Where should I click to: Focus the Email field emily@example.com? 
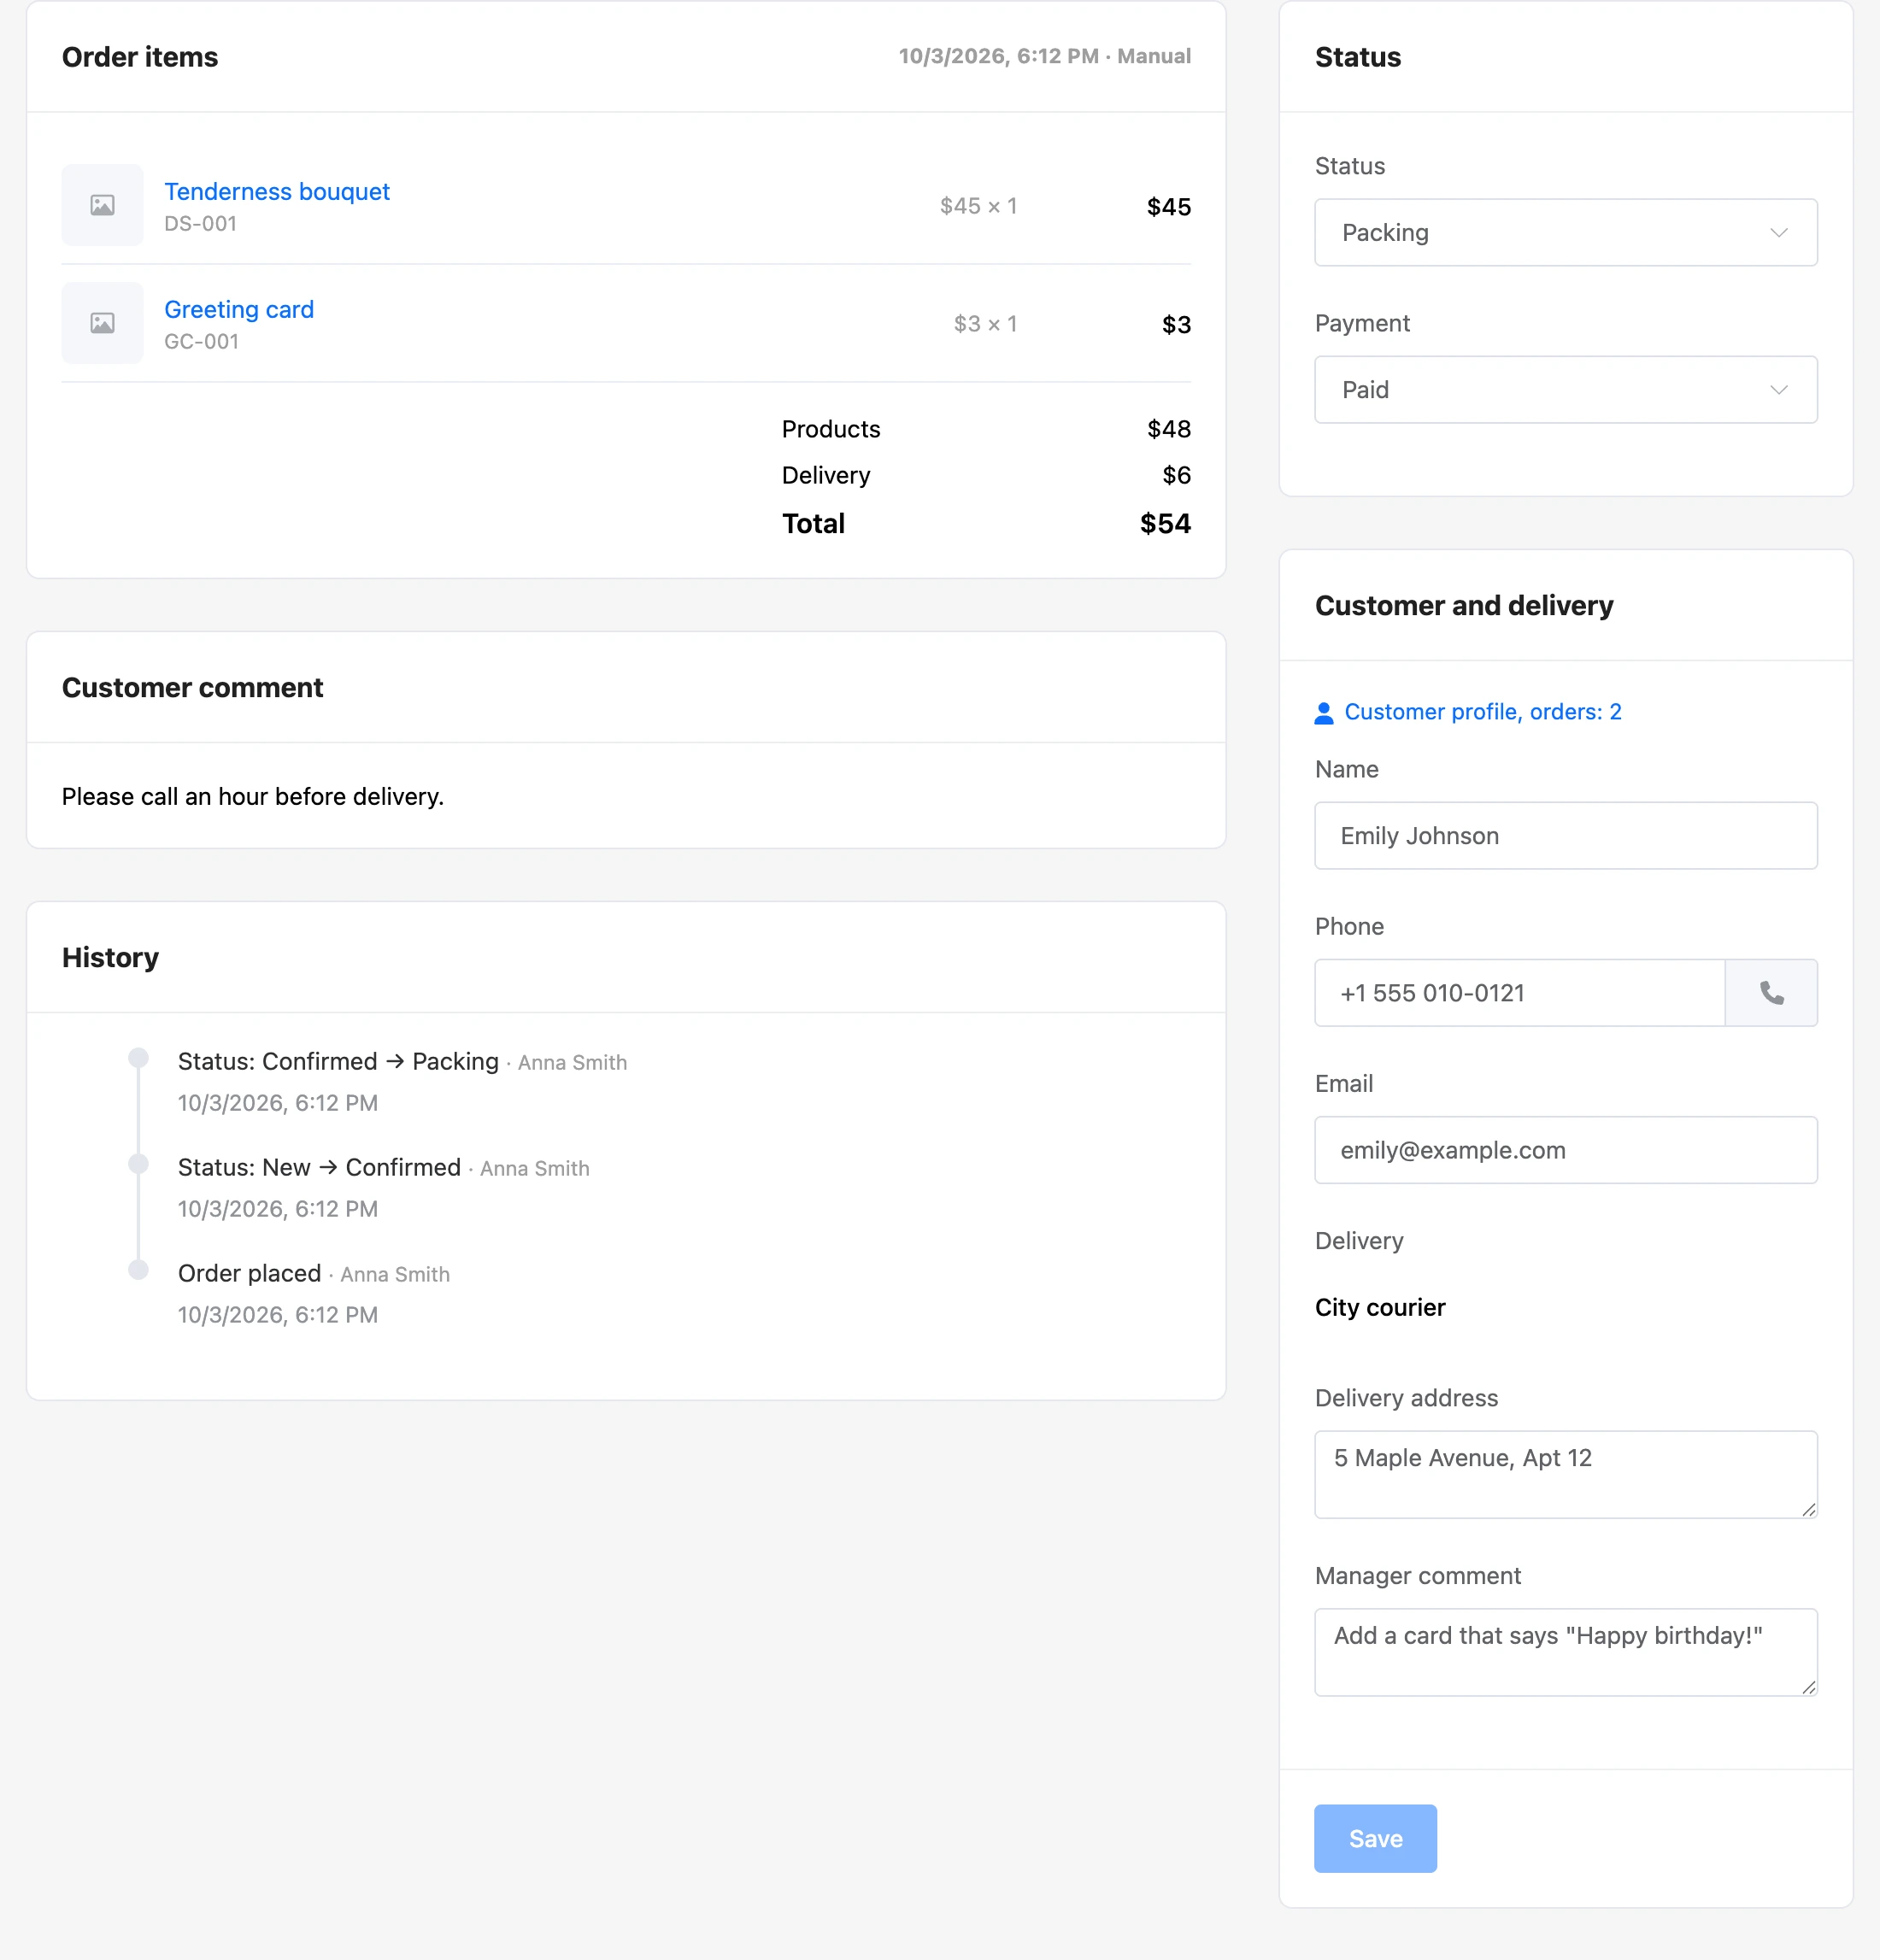pos(1566,1150)
